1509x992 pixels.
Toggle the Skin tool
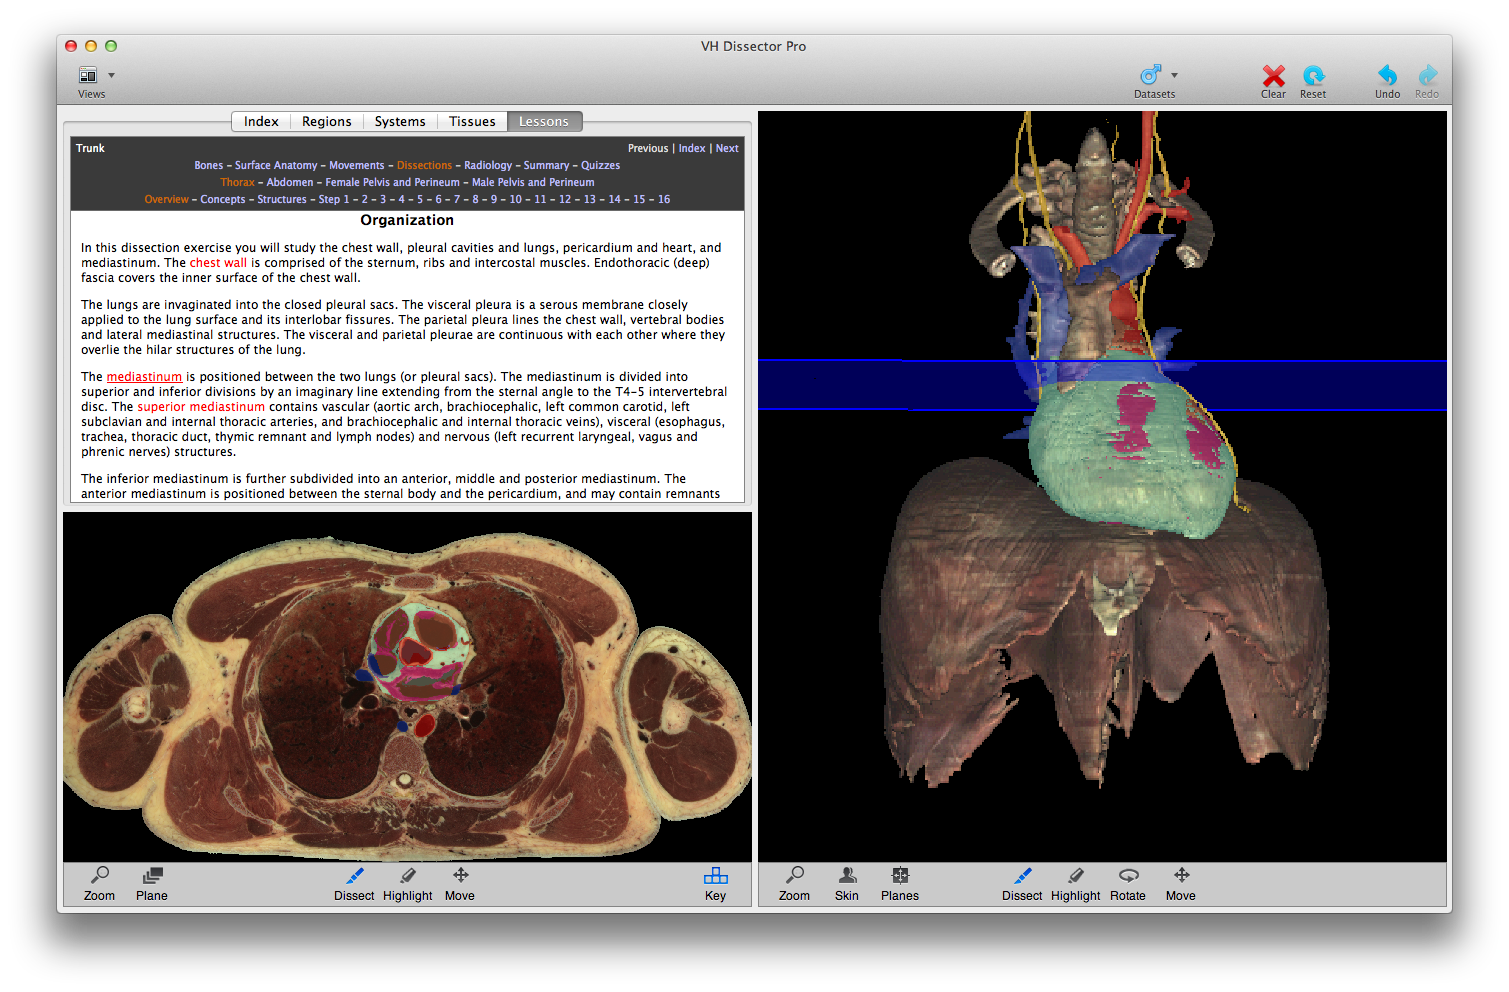pos(847,883)
